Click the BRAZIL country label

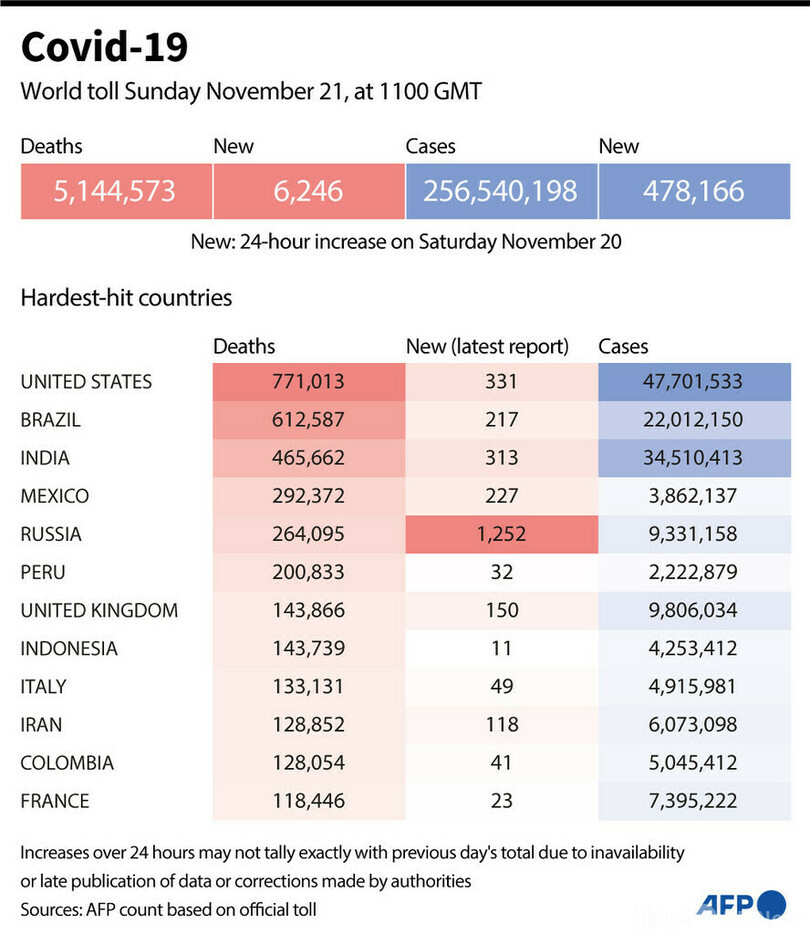50,420
